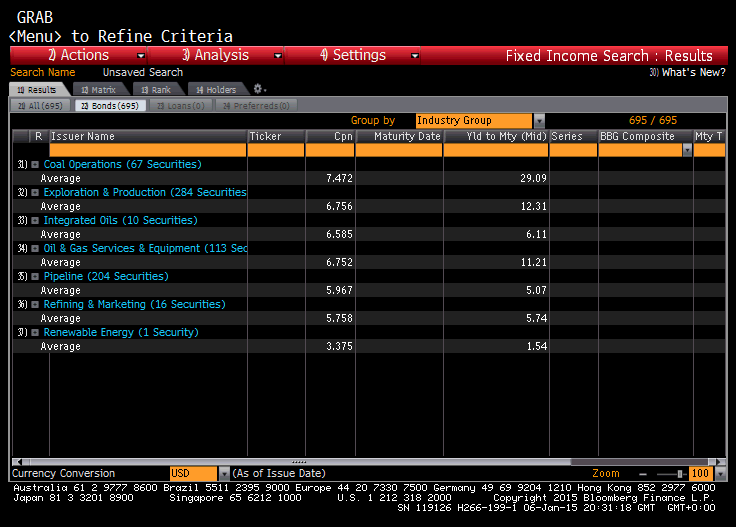The width and height of the screenshot is (736, 527).
Task: Adjust the Zoom slider handle
Action: (x=680, y=473)
